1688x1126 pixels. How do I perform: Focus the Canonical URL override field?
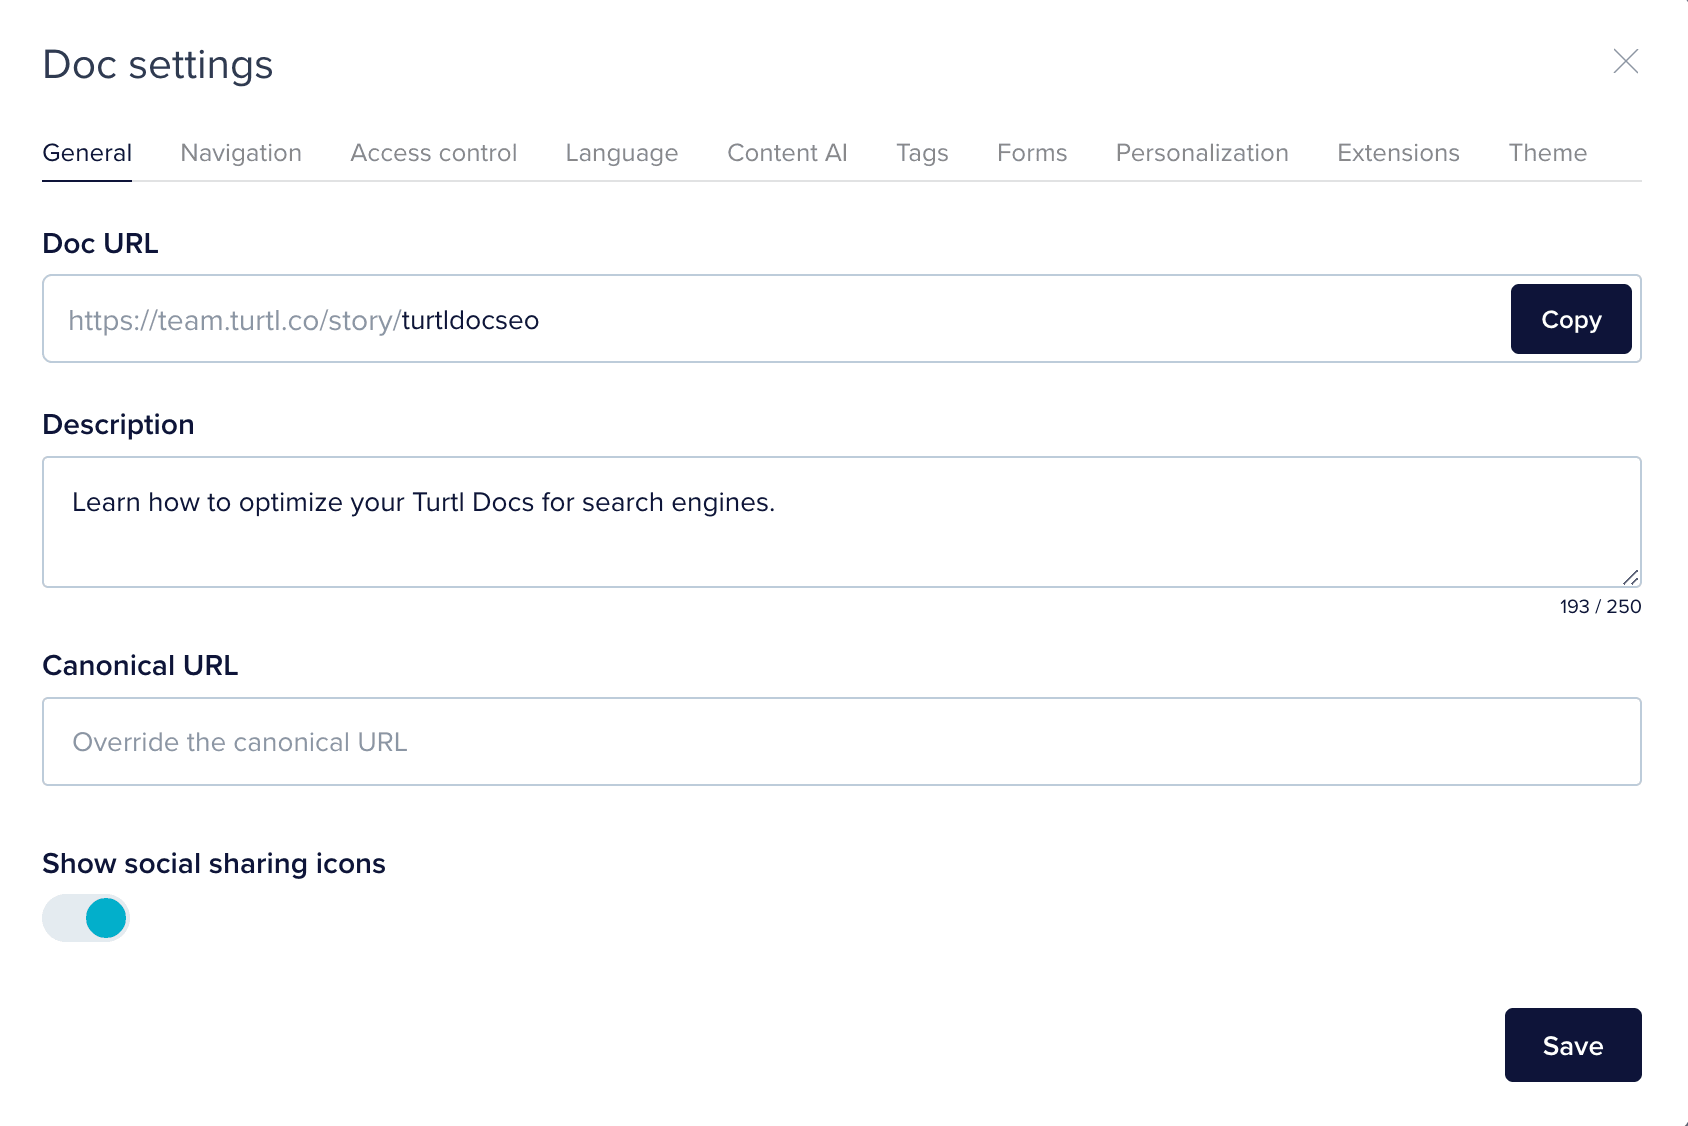coord(840,742)
